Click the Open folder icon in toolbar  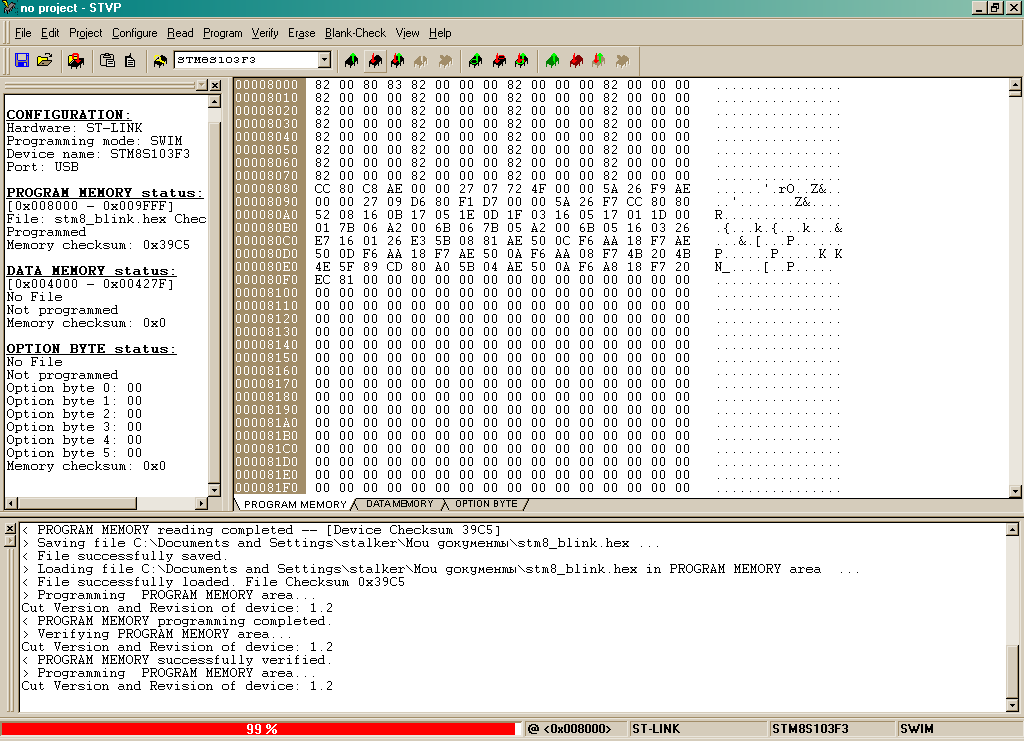click(44, 60)
